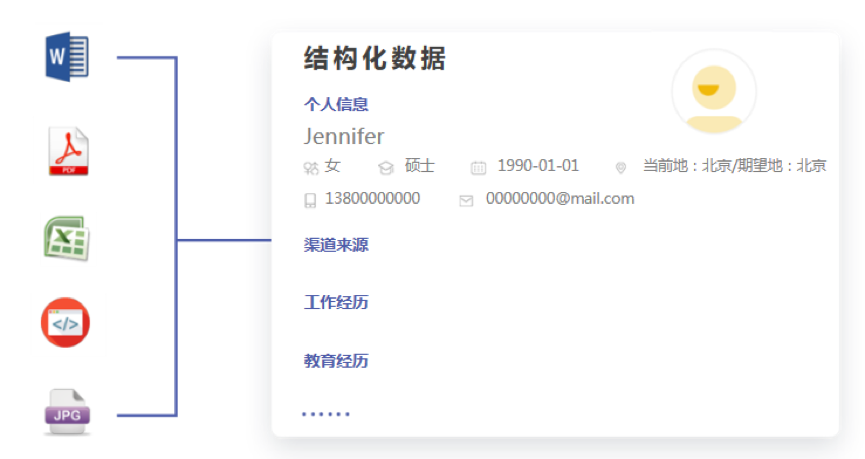This screenshot has height=459, width=865.
Task: Click the red HTML code icon
Action: tap(65, 323)
